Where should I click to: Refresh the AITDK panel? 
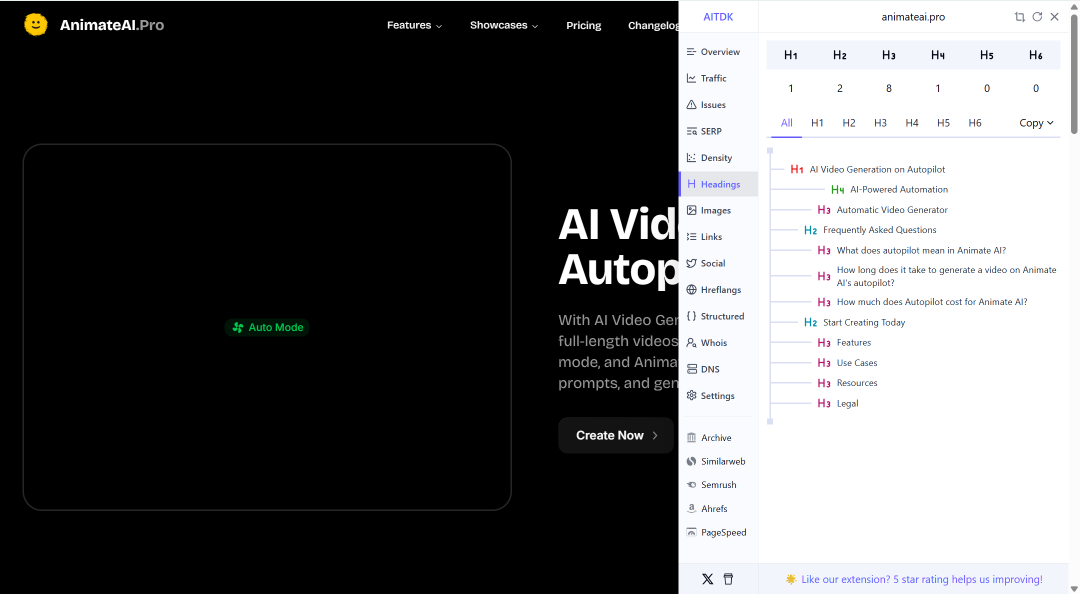(1037, 17)
